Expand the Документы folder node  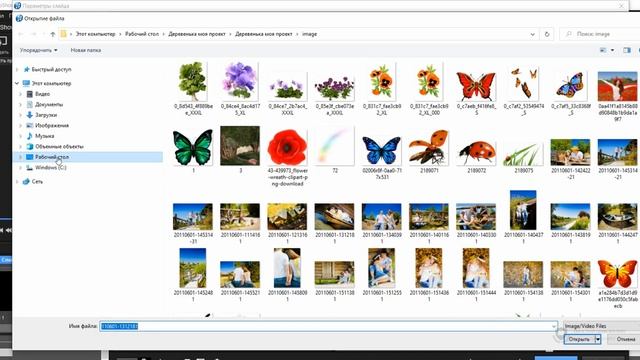click(20, 104)
